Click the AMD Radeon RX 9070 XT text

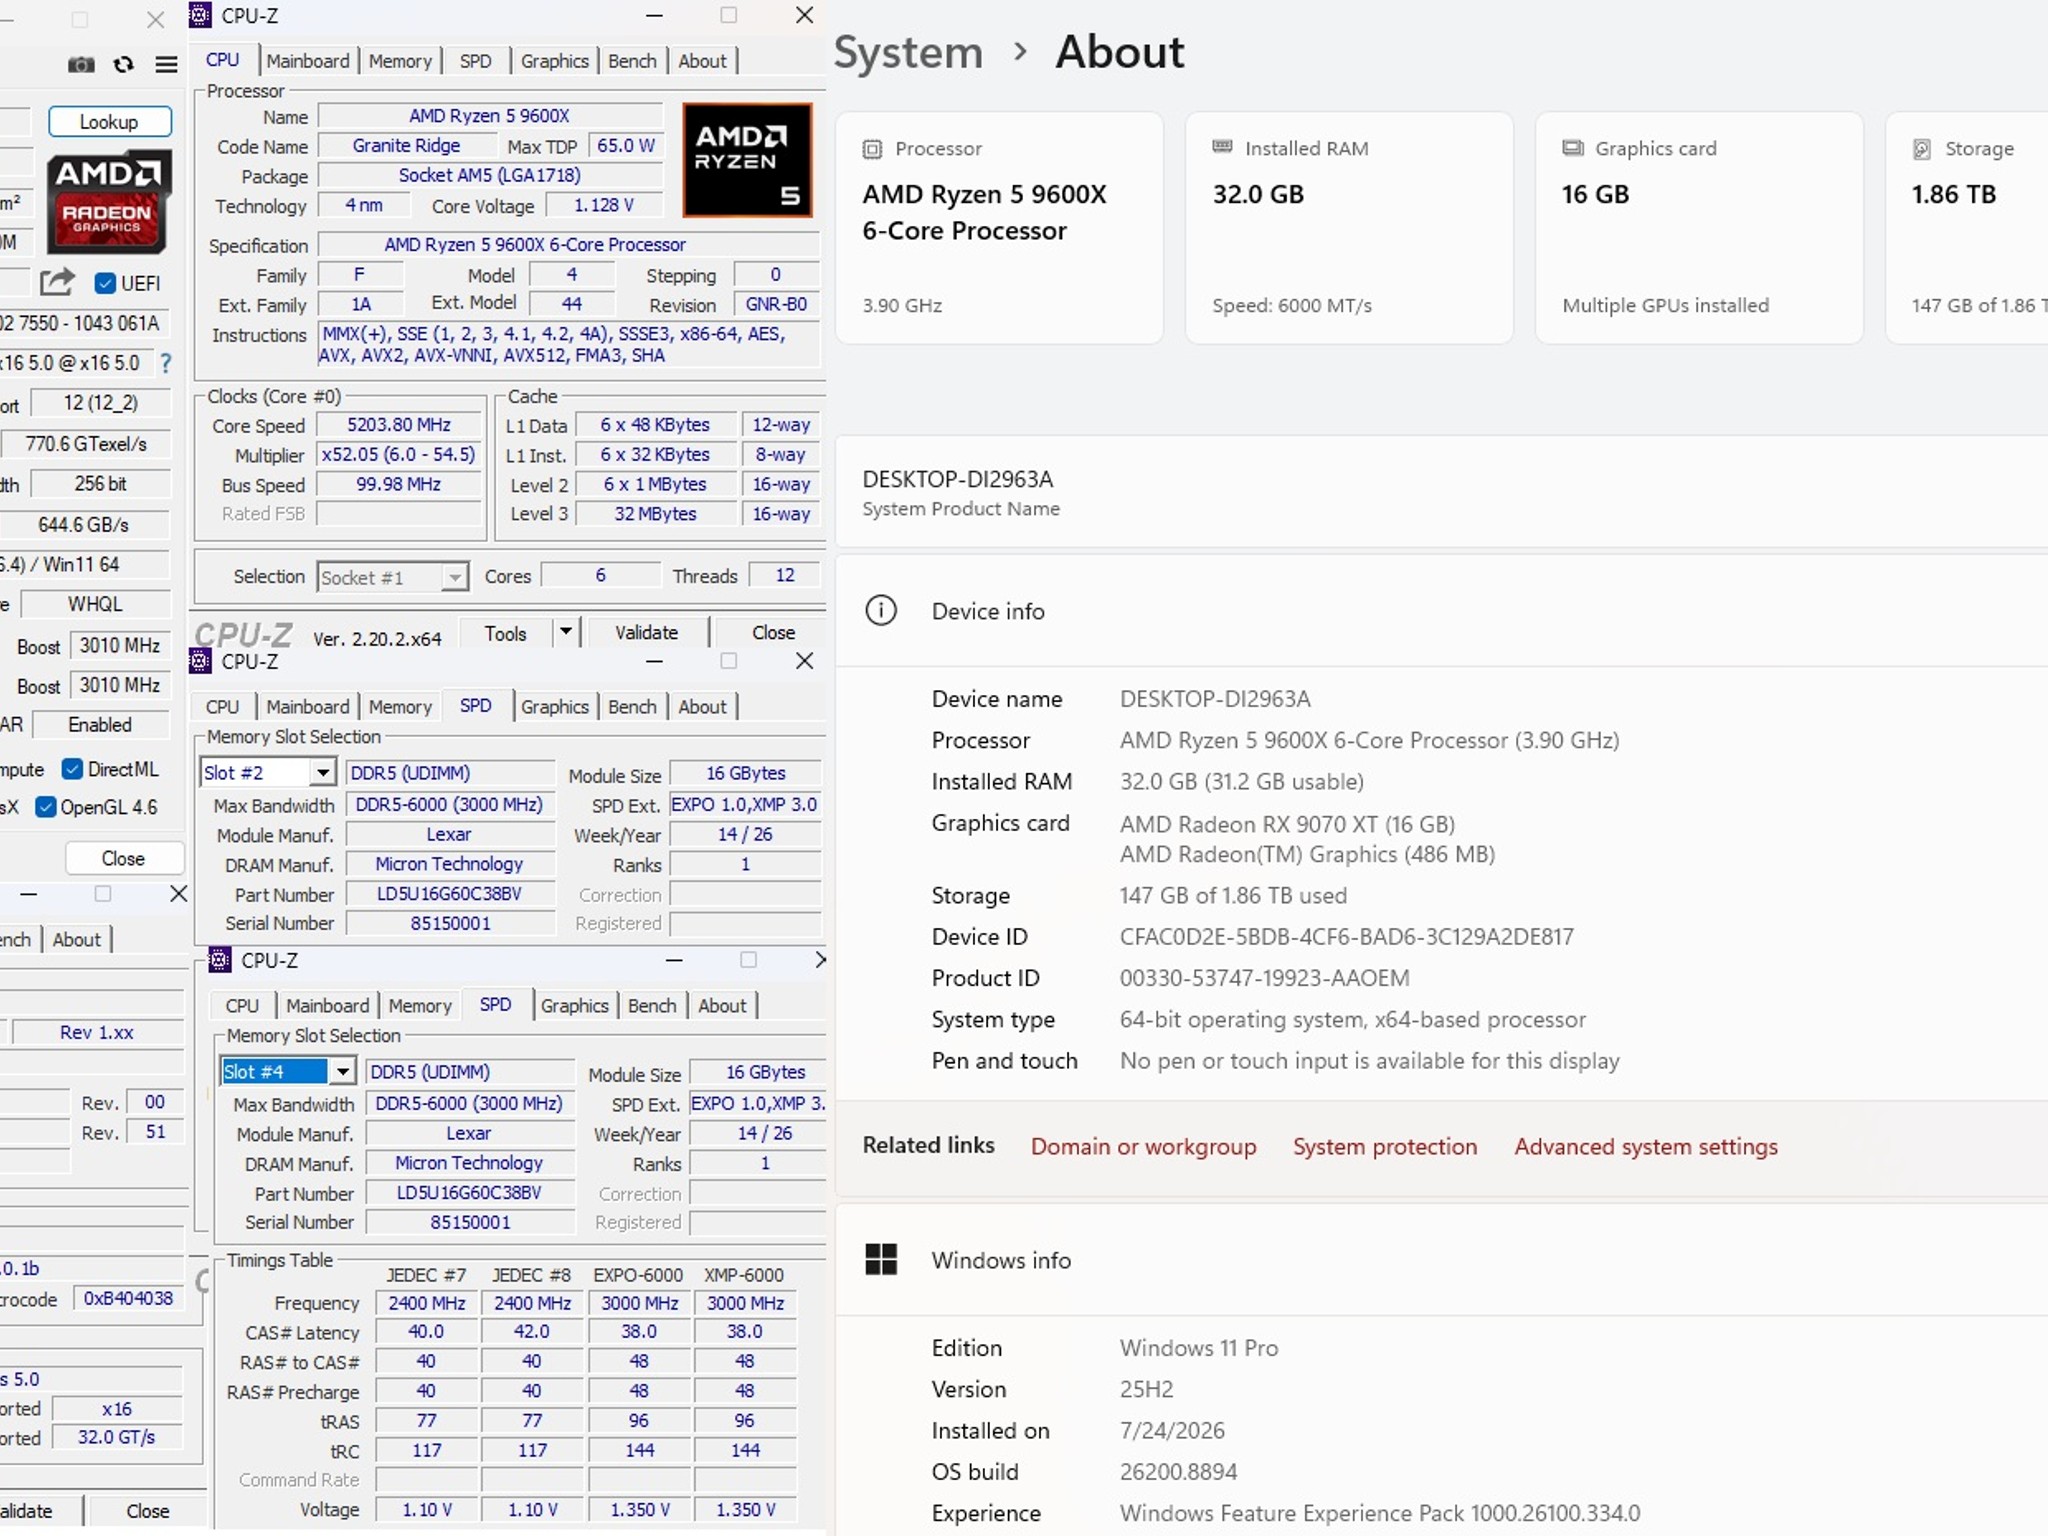click(1287, 824)
